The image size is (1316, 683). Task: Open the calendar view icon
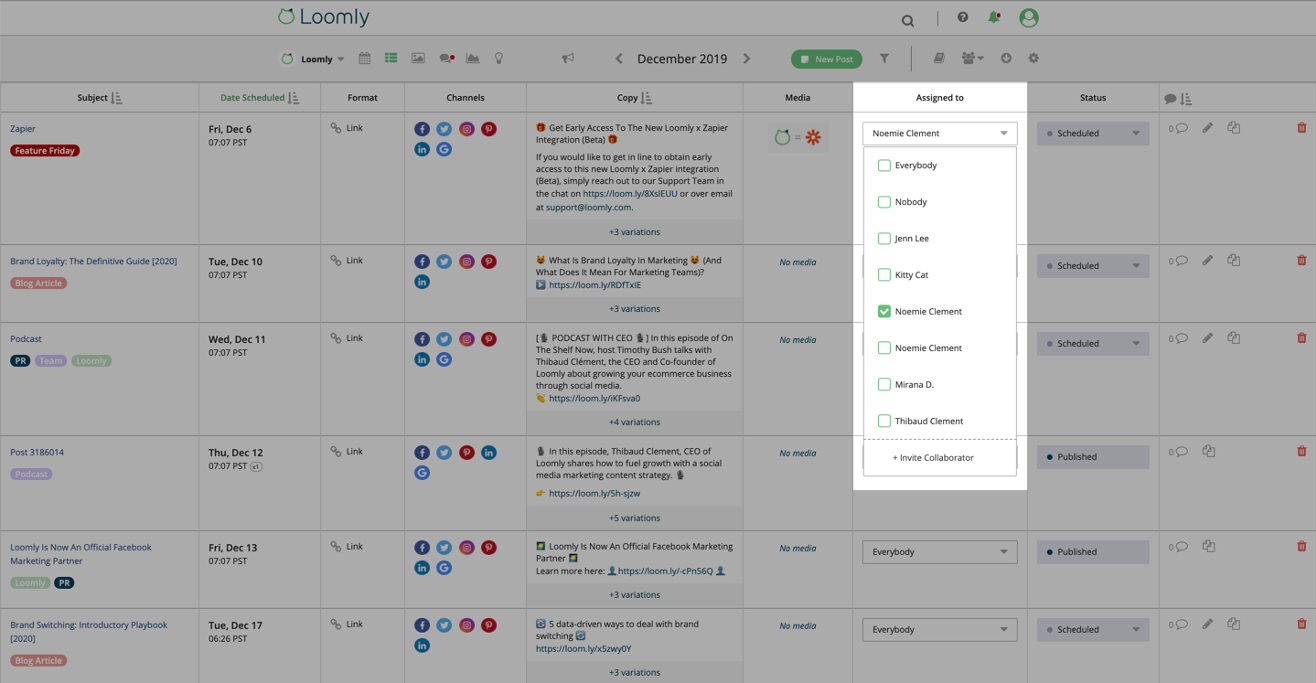tap(364, 59)
